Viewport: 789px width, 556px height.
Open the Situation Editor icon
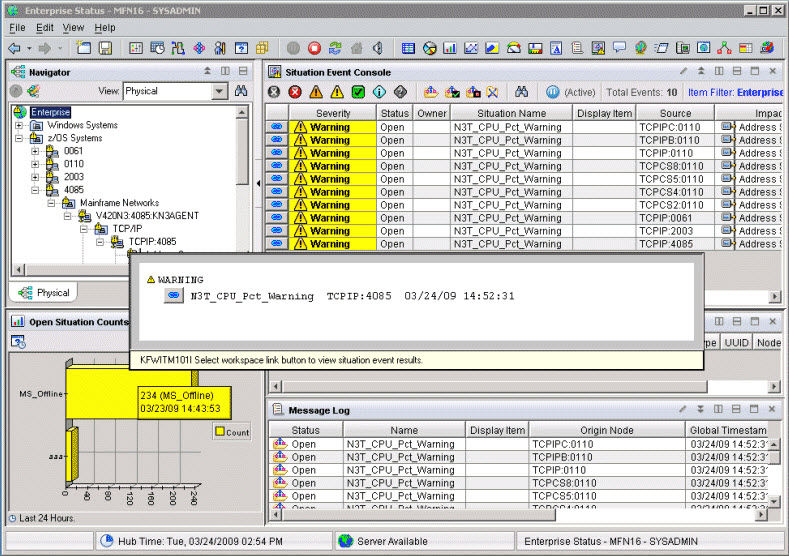click(x=199, y=48)
